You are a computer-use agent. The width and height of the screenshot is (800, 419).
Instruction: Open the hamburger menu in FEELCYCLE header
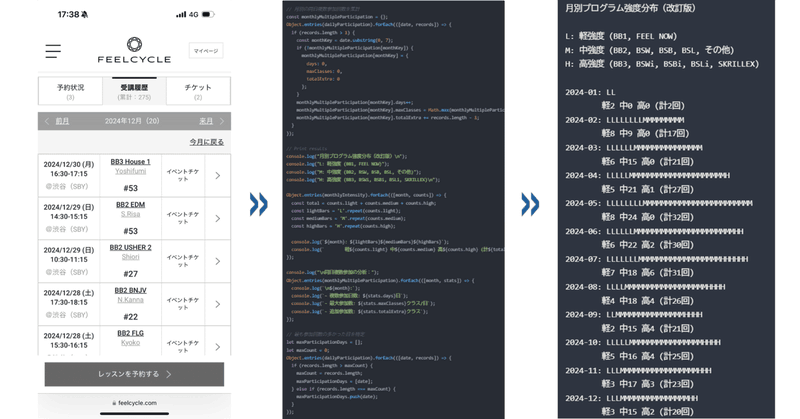click(53, 51)
